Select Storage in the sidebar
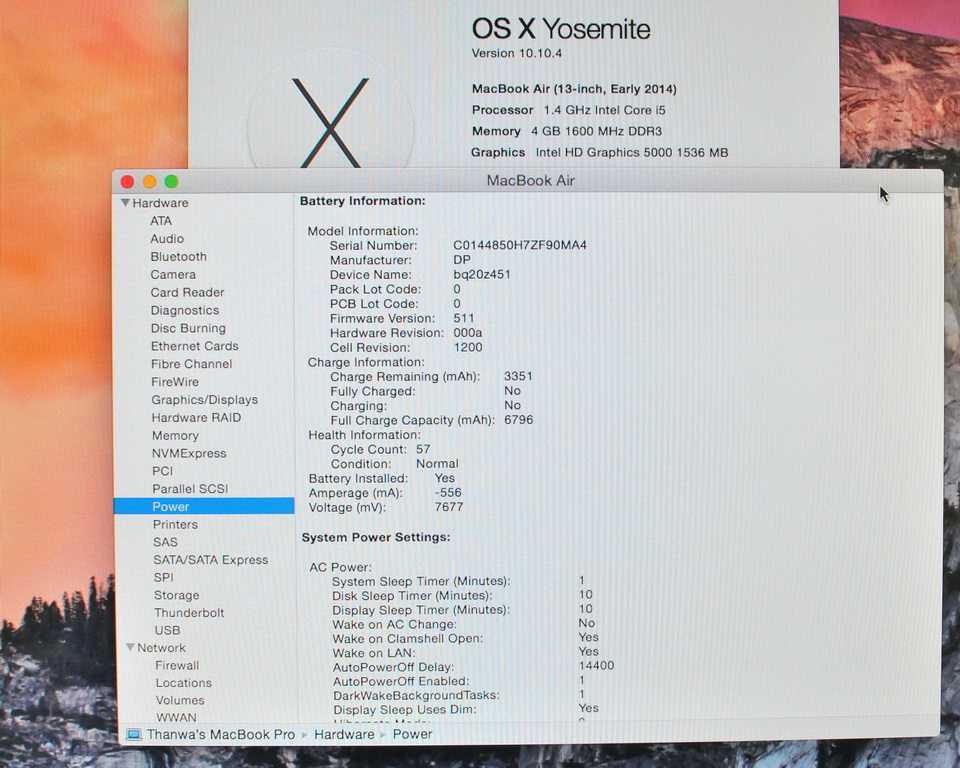Screen dimensions: 960x768 [176, 595]
